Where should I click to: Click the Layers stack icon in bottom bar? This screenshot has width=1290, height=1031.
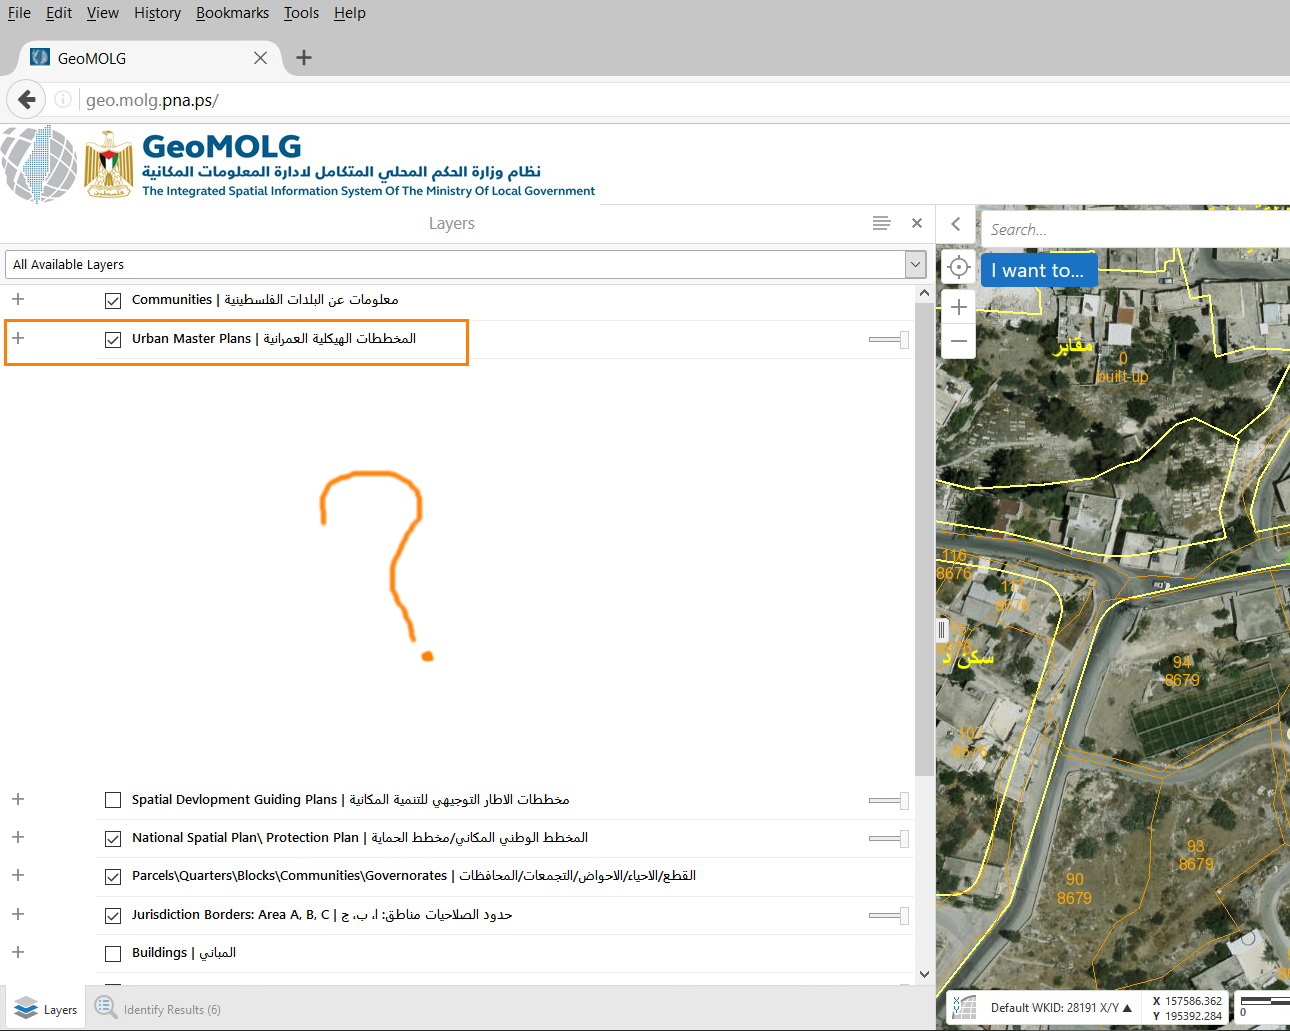click(x=27, y=1009)
